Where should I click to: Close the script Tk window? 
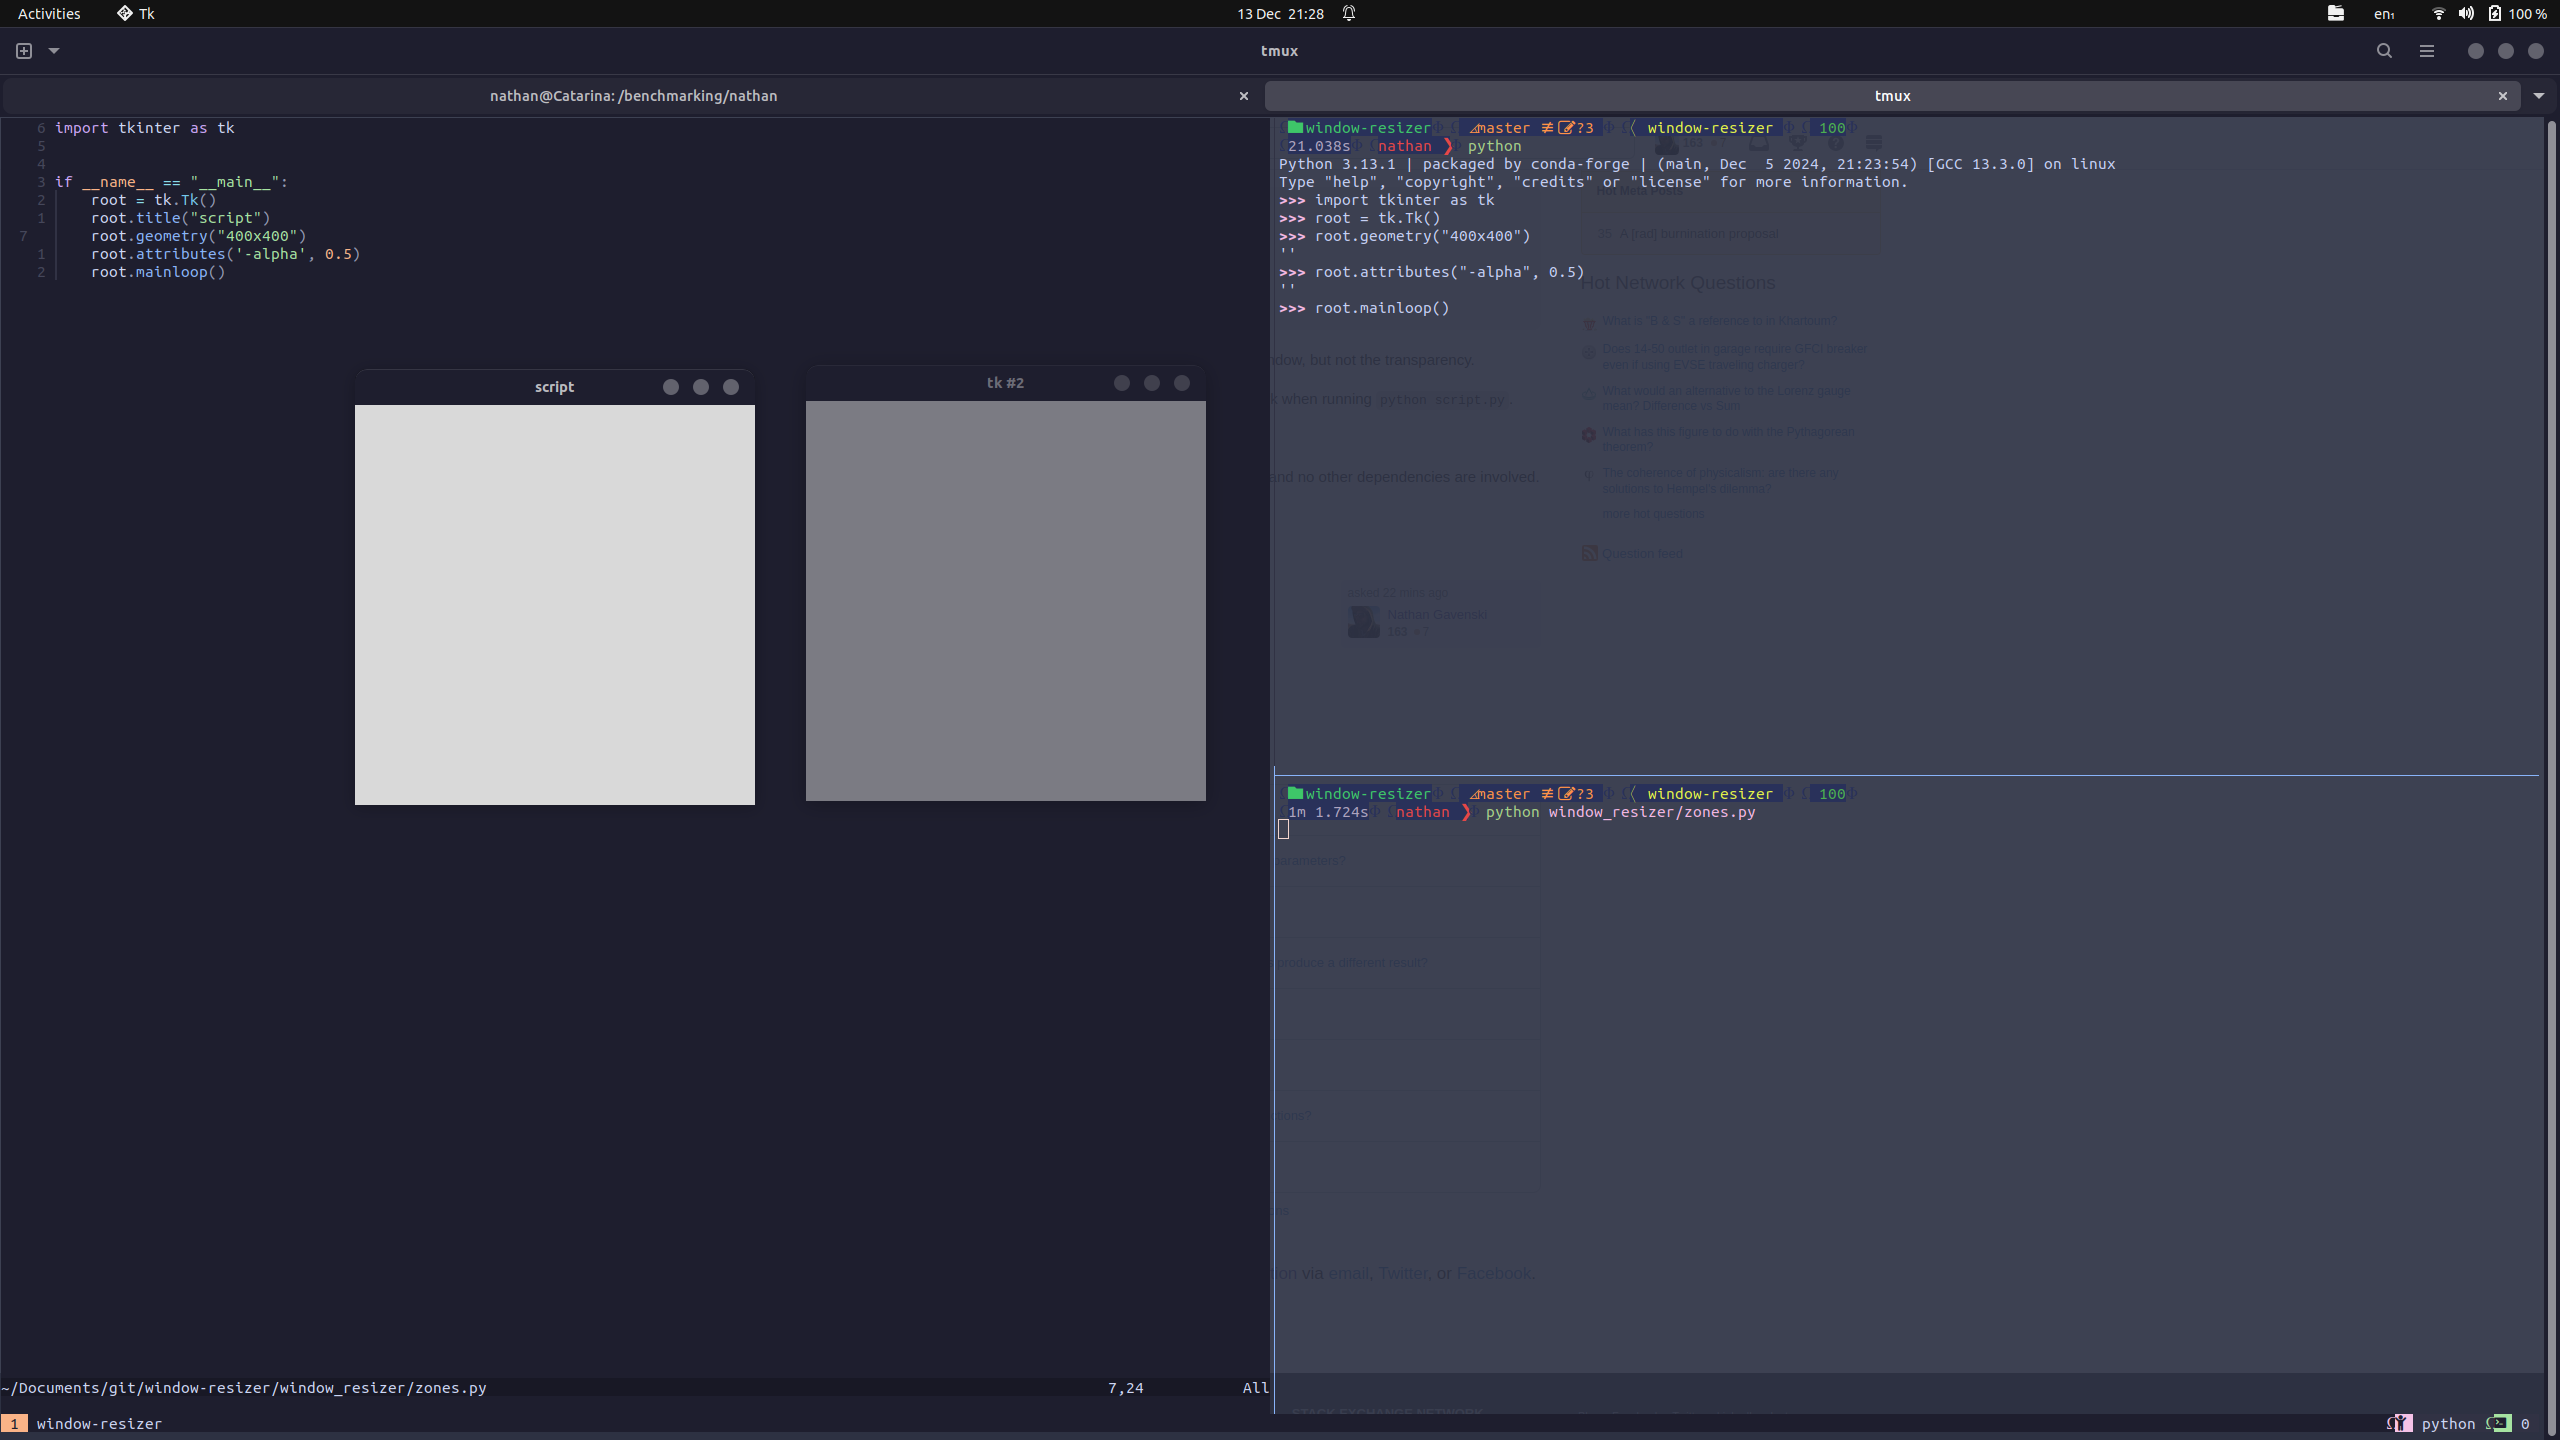[x=731, y=387]
